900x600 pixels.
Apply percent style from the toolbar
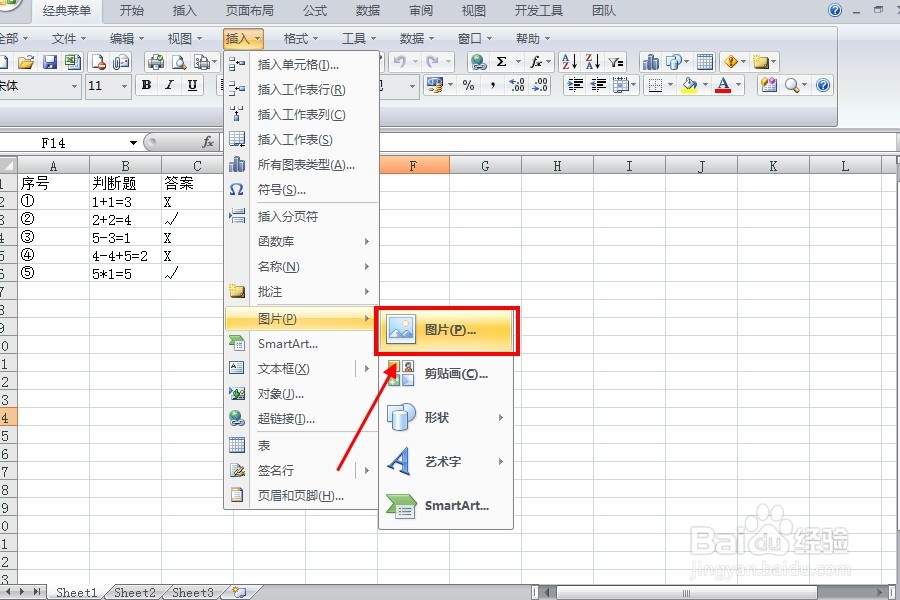tap(468, 86)
